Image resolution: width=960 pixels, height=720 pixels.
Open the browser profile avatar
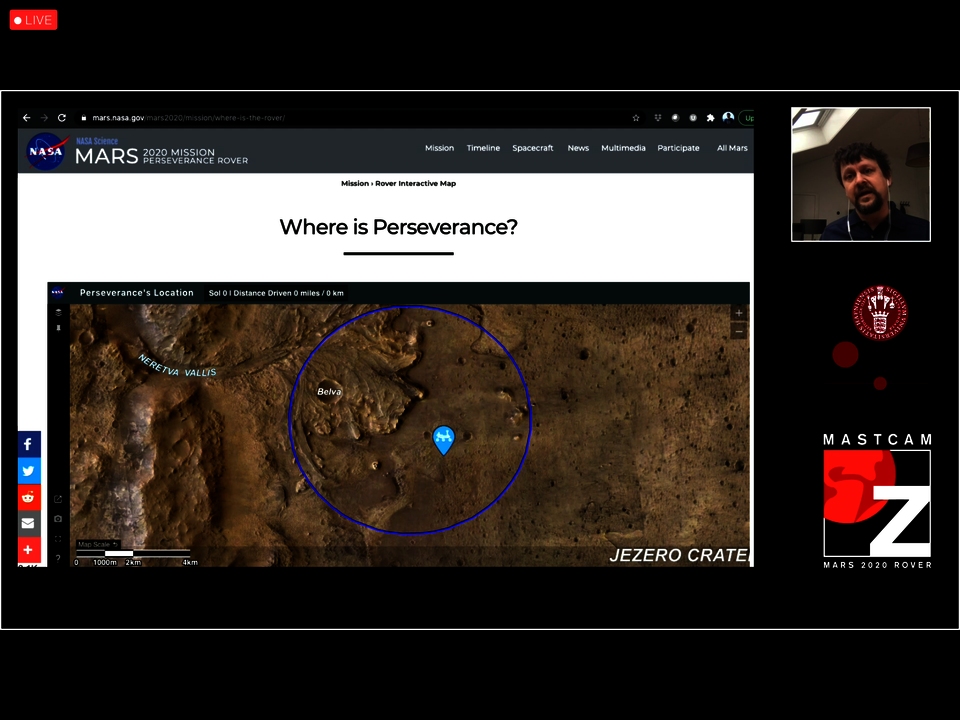coord(728,118)
